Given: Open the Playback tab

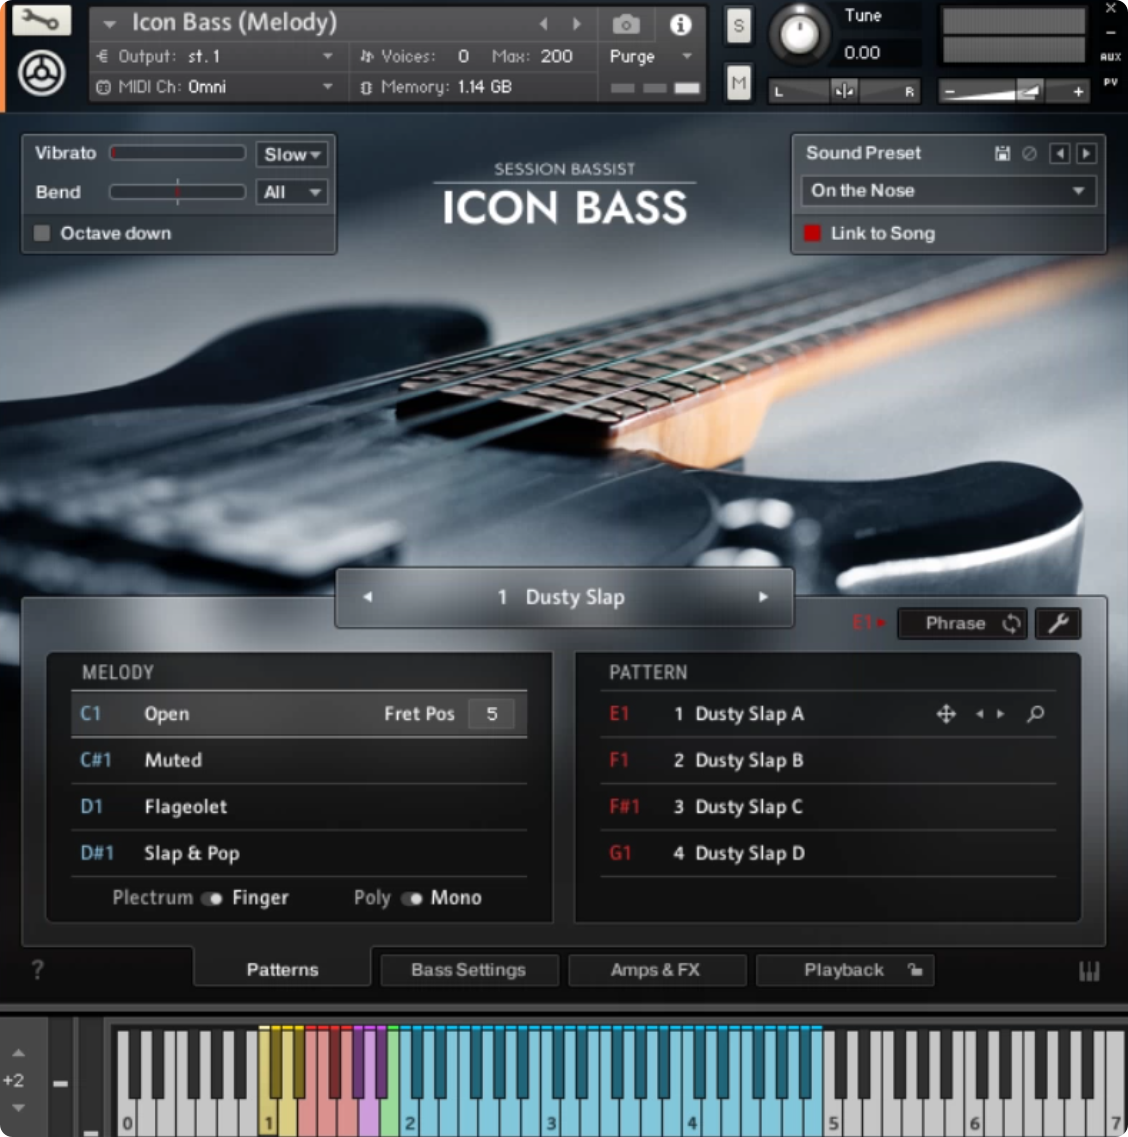Looking at the screenshot, I should pos(844,970).
